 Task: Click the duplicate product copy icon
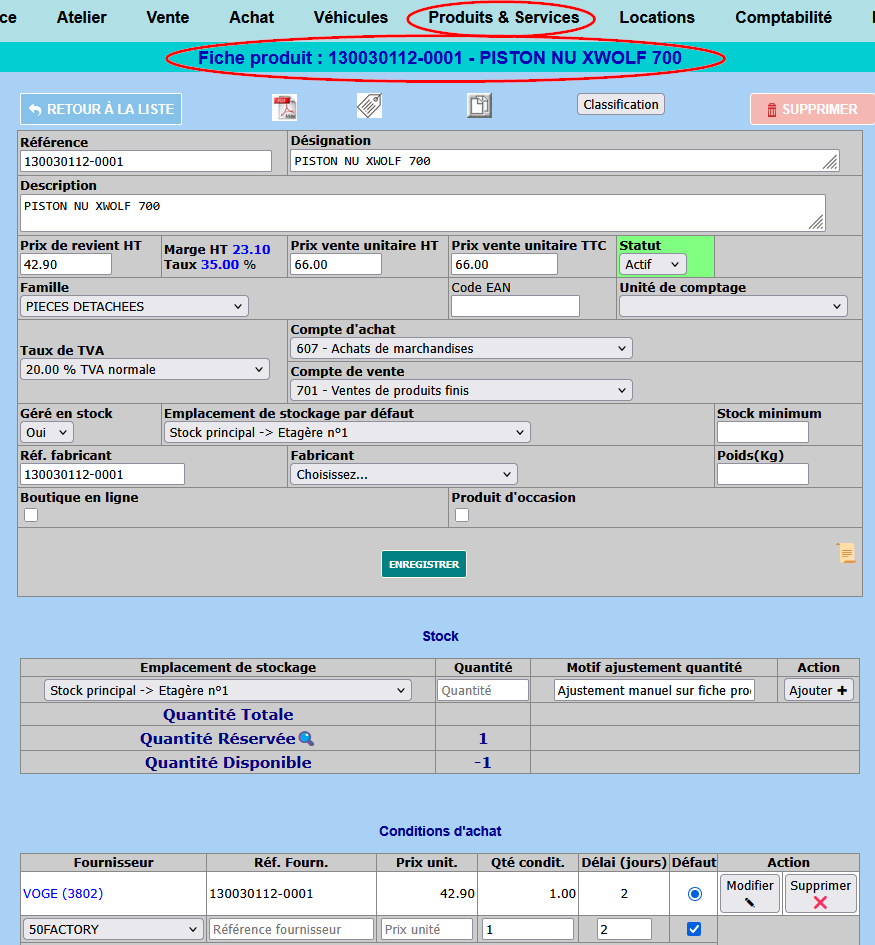[x=479, y=106]
